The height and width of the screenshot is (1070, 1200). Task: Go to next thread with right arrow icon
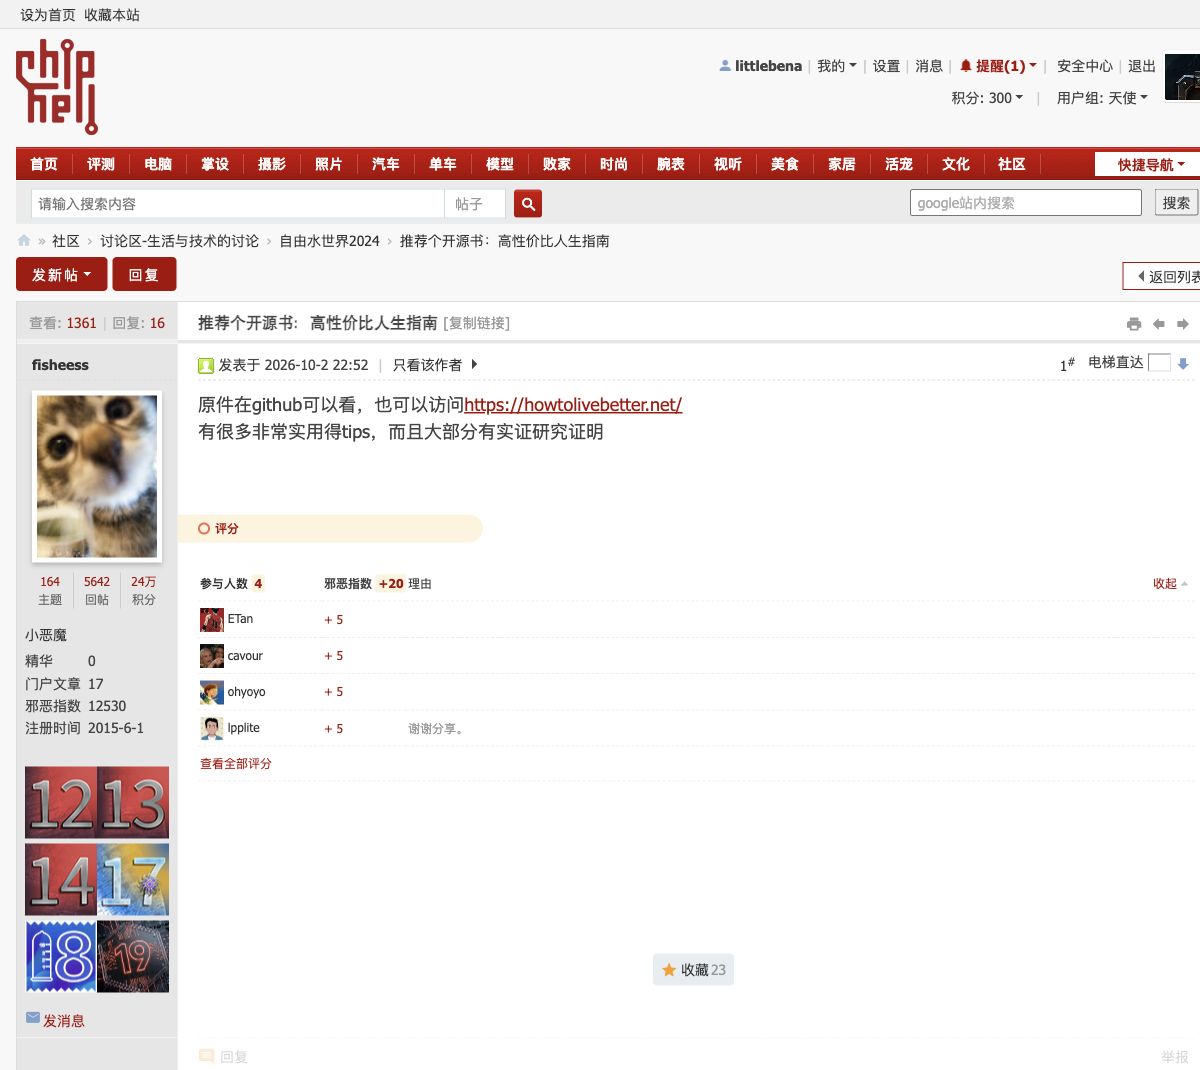tap(1183, 324)
